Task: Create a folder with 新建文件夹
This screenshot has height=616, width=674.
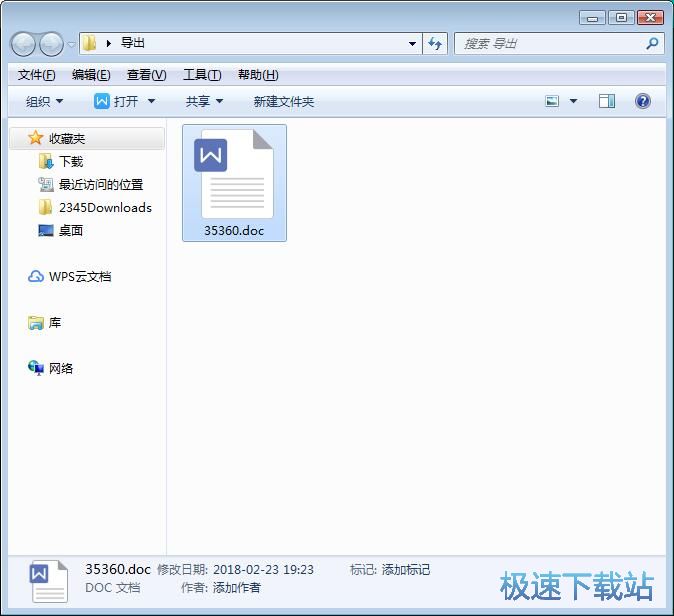Action: (284, 101)
